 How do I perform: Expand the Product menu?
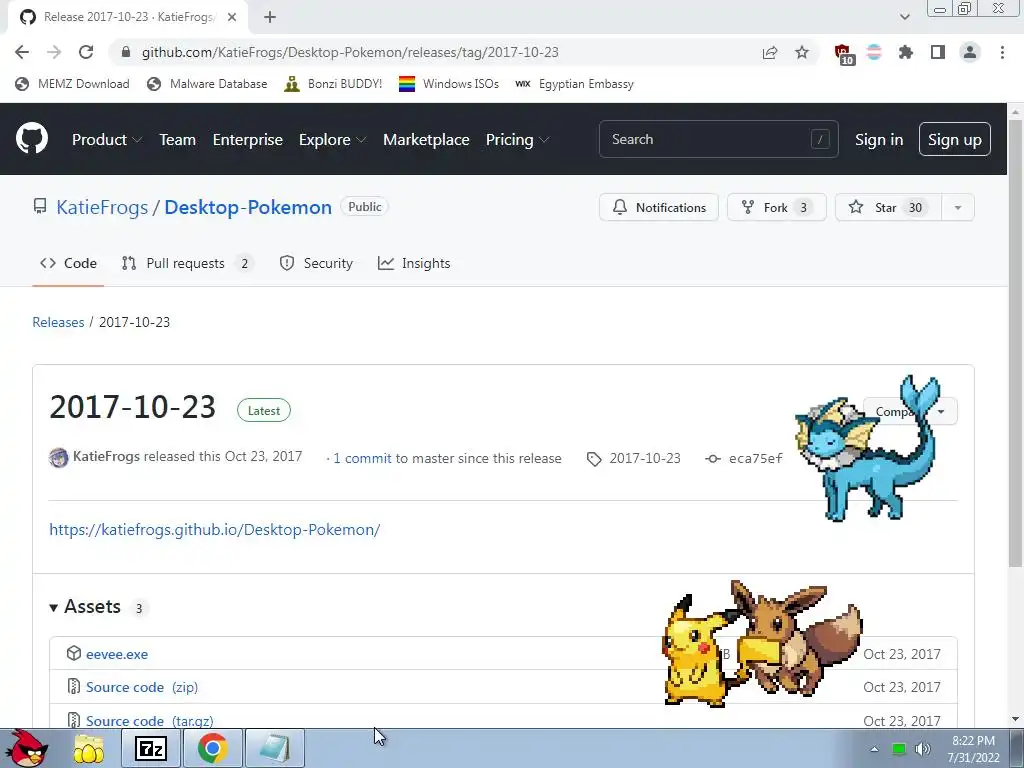106,140
